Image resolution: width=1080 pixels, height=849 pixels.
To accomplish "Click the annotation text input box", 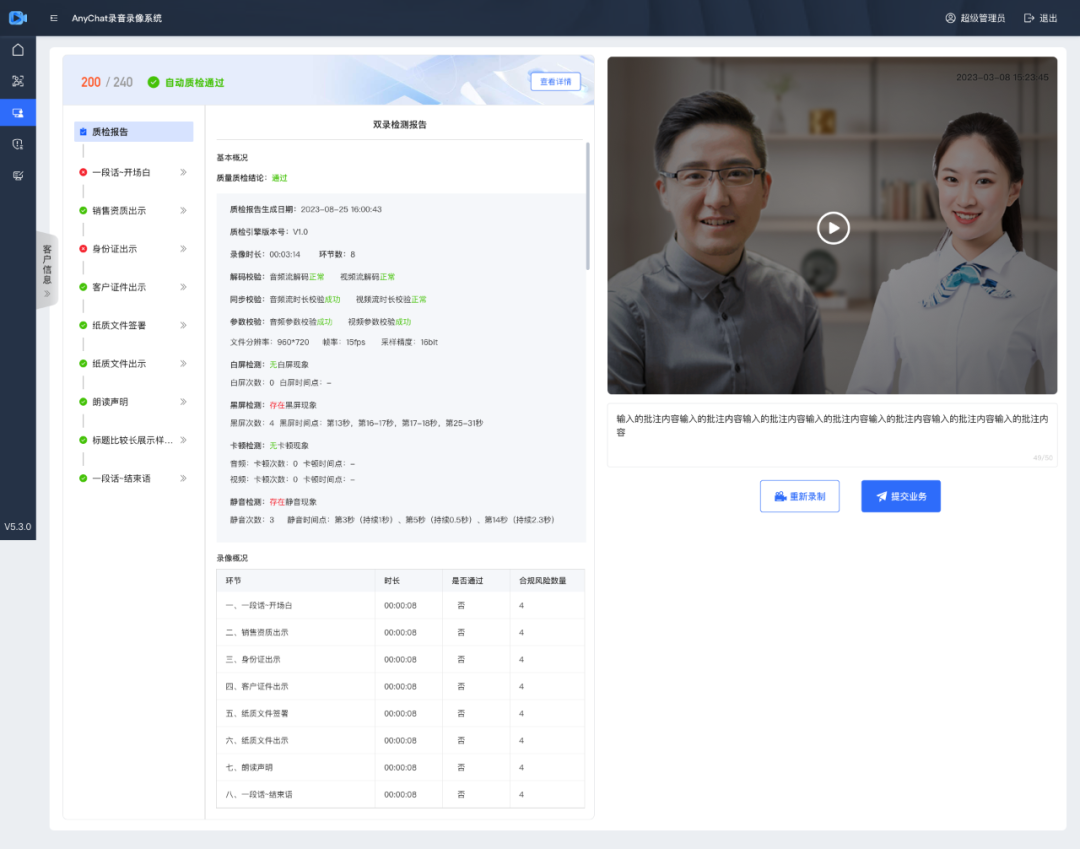I will (x=831, y=435).
